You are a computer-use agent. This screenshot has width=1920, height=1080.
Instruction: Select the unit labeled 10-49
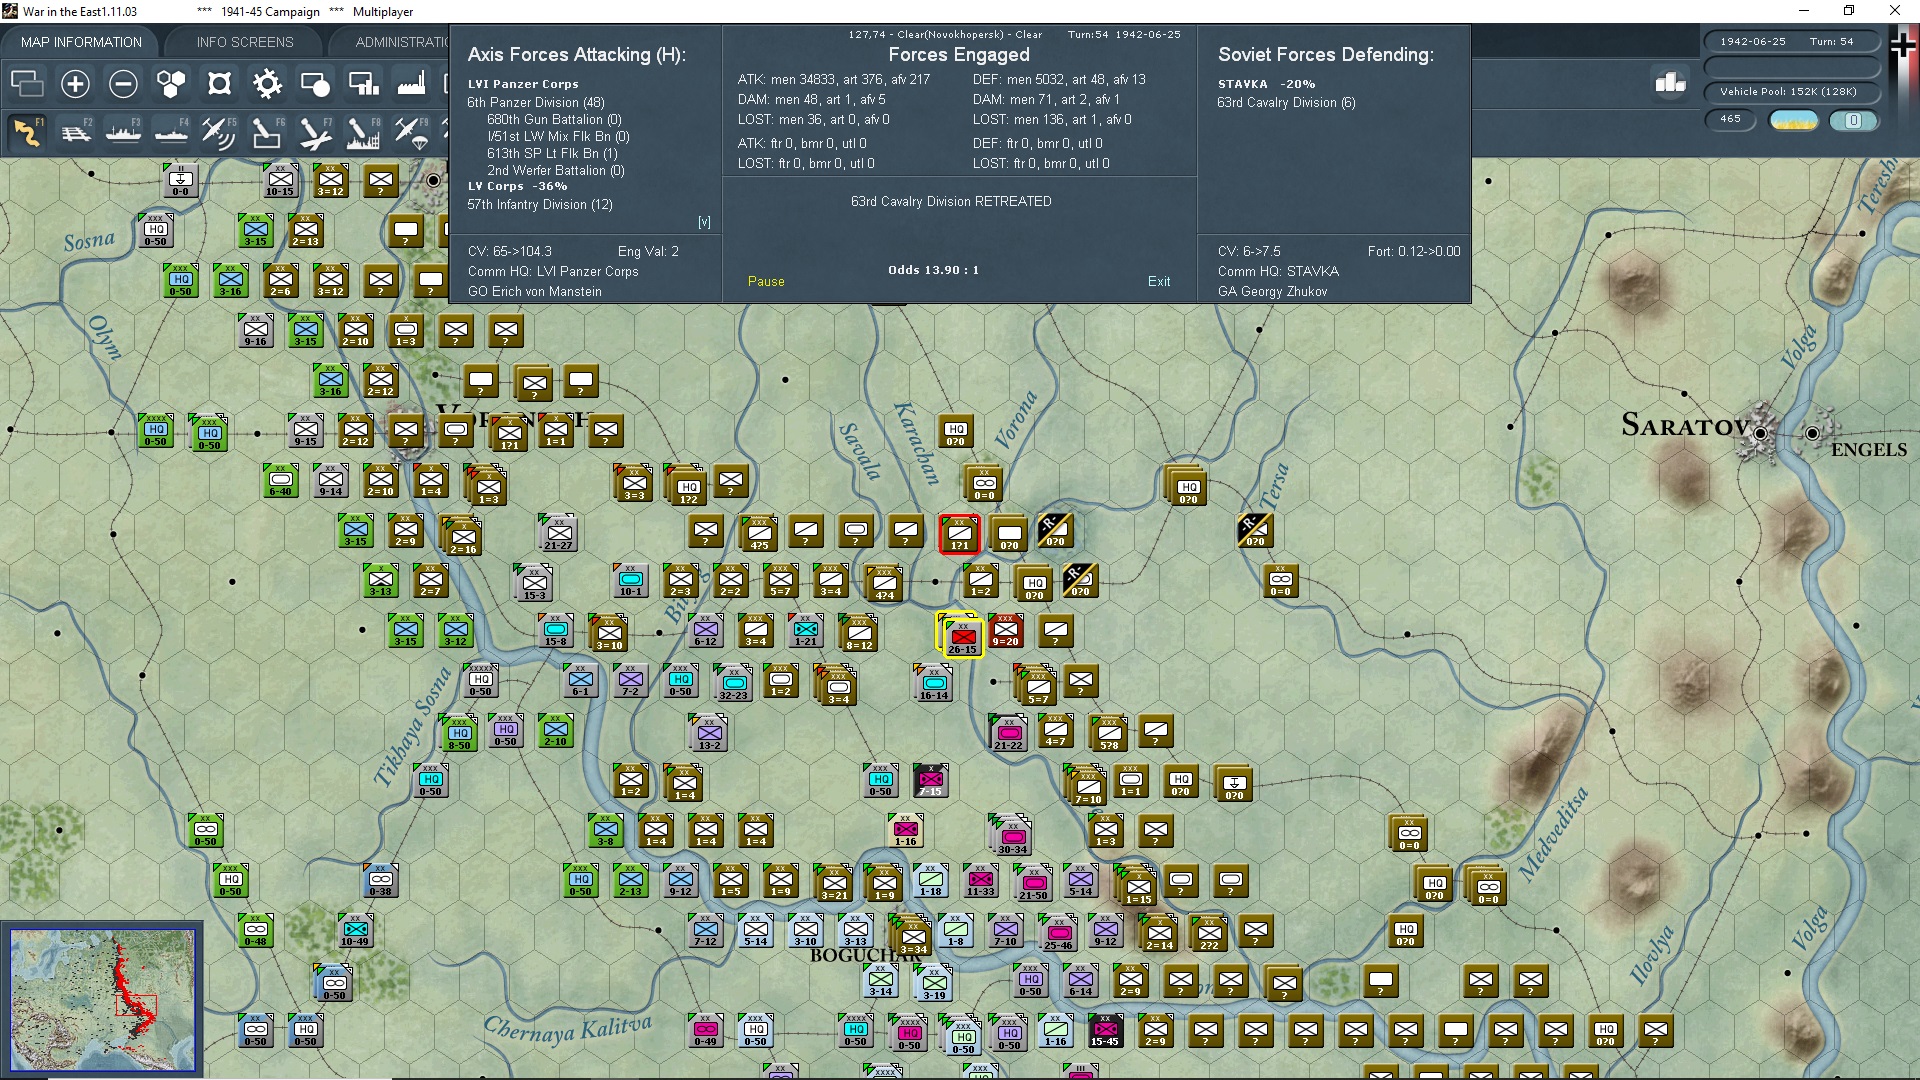[355, 930]
